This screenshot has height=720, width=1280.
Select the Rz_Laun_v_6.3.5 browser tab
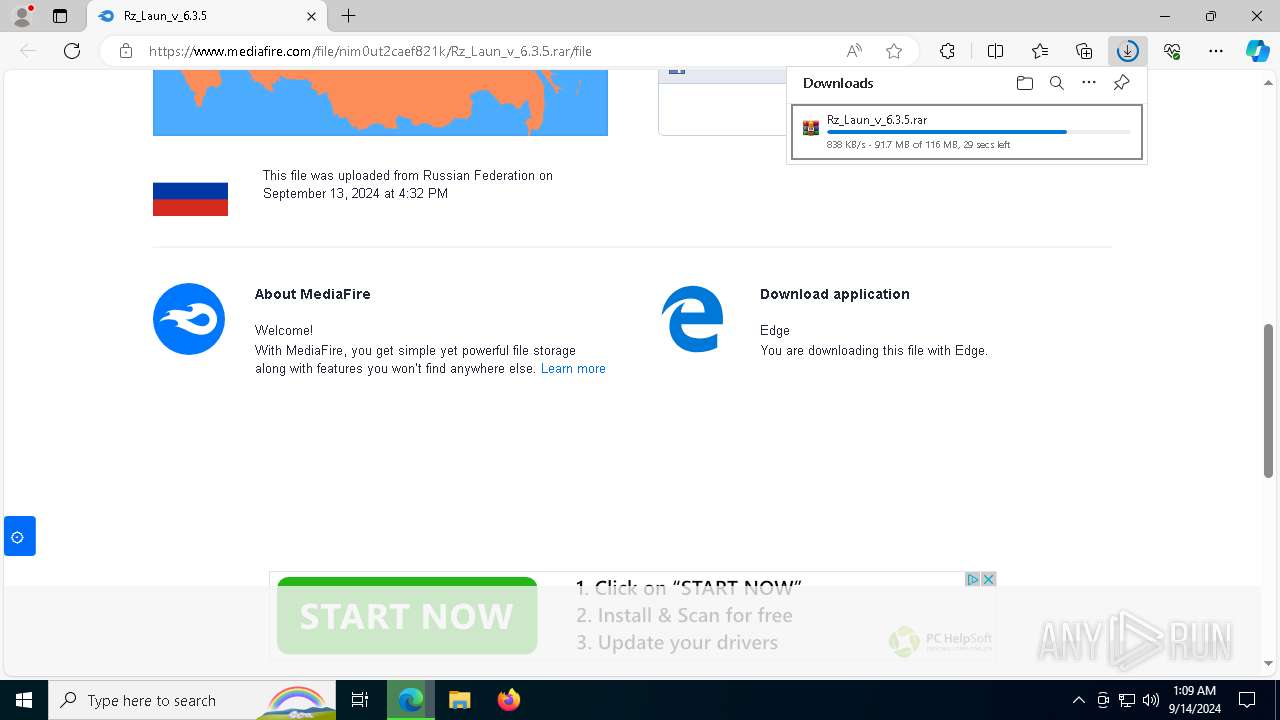click(207, 16)
